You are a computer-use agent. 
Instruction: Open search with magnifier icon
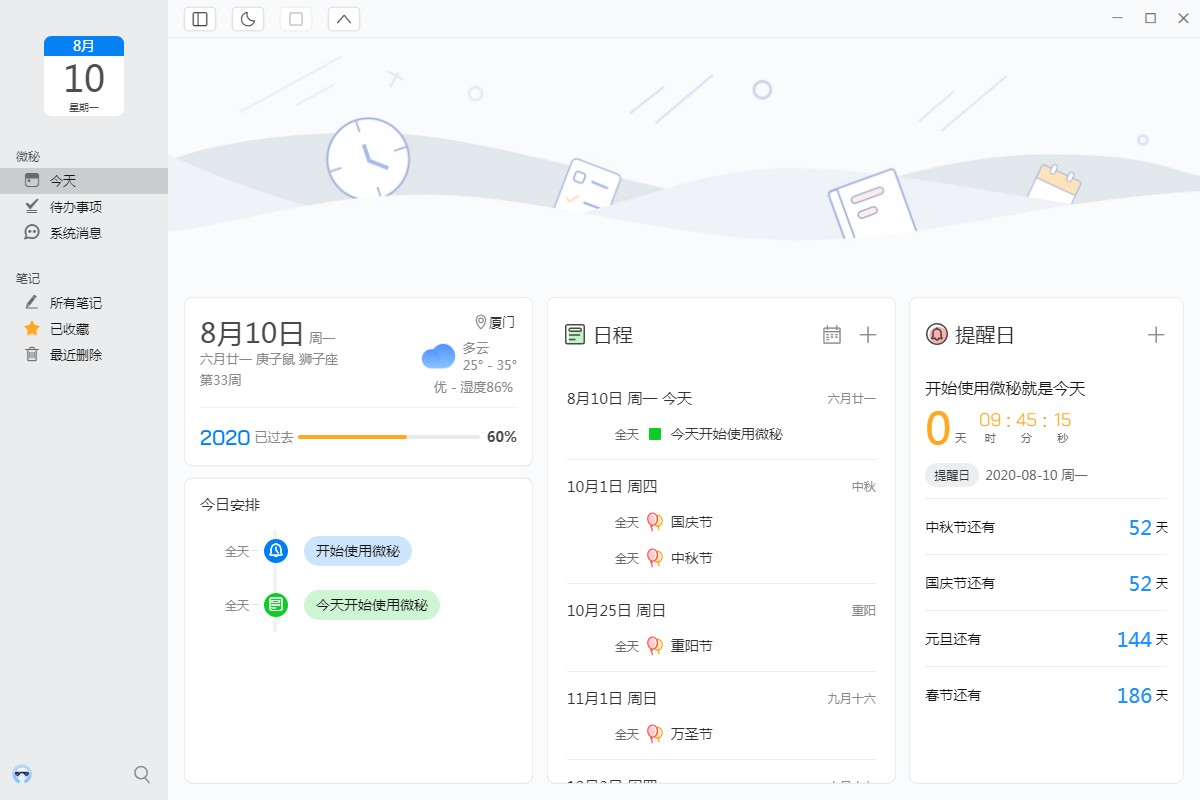tap(142, 774)
